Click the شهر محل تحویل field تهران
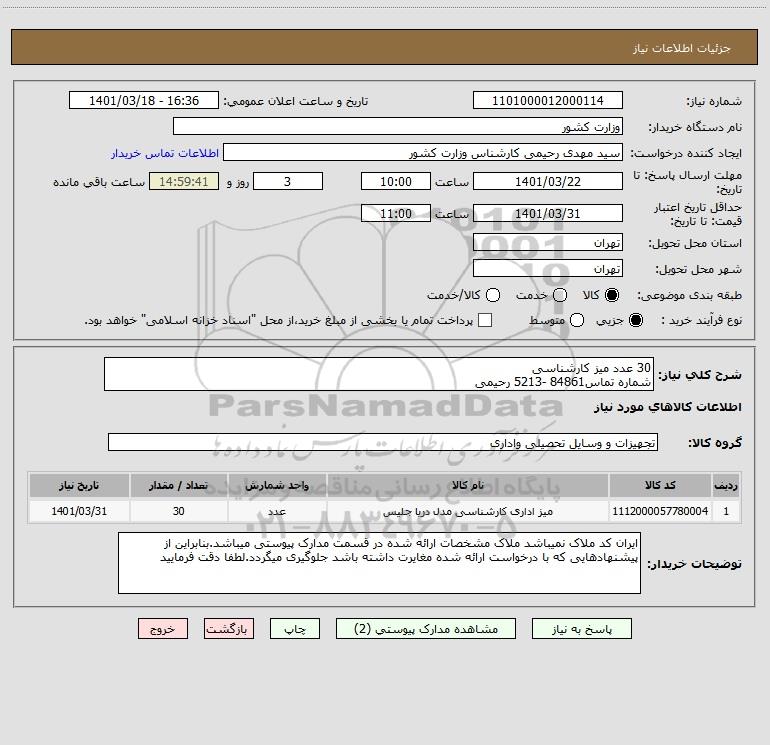770x745 pixels. pyautogui.click(x=548, y=269)
